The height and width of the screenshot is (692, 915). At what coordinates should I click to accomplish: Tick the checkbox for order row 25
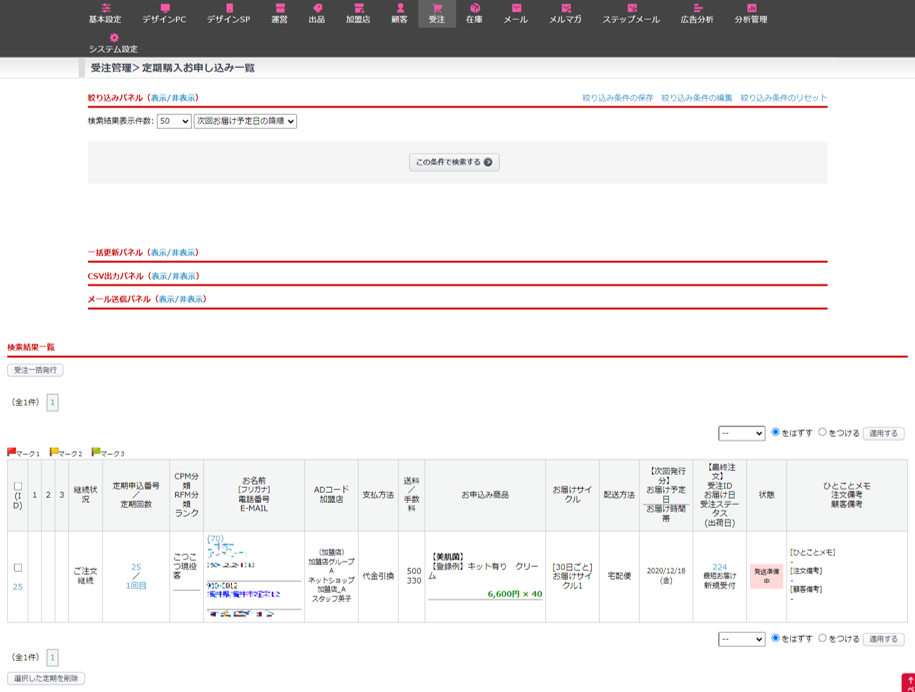[x=17, y=568]
